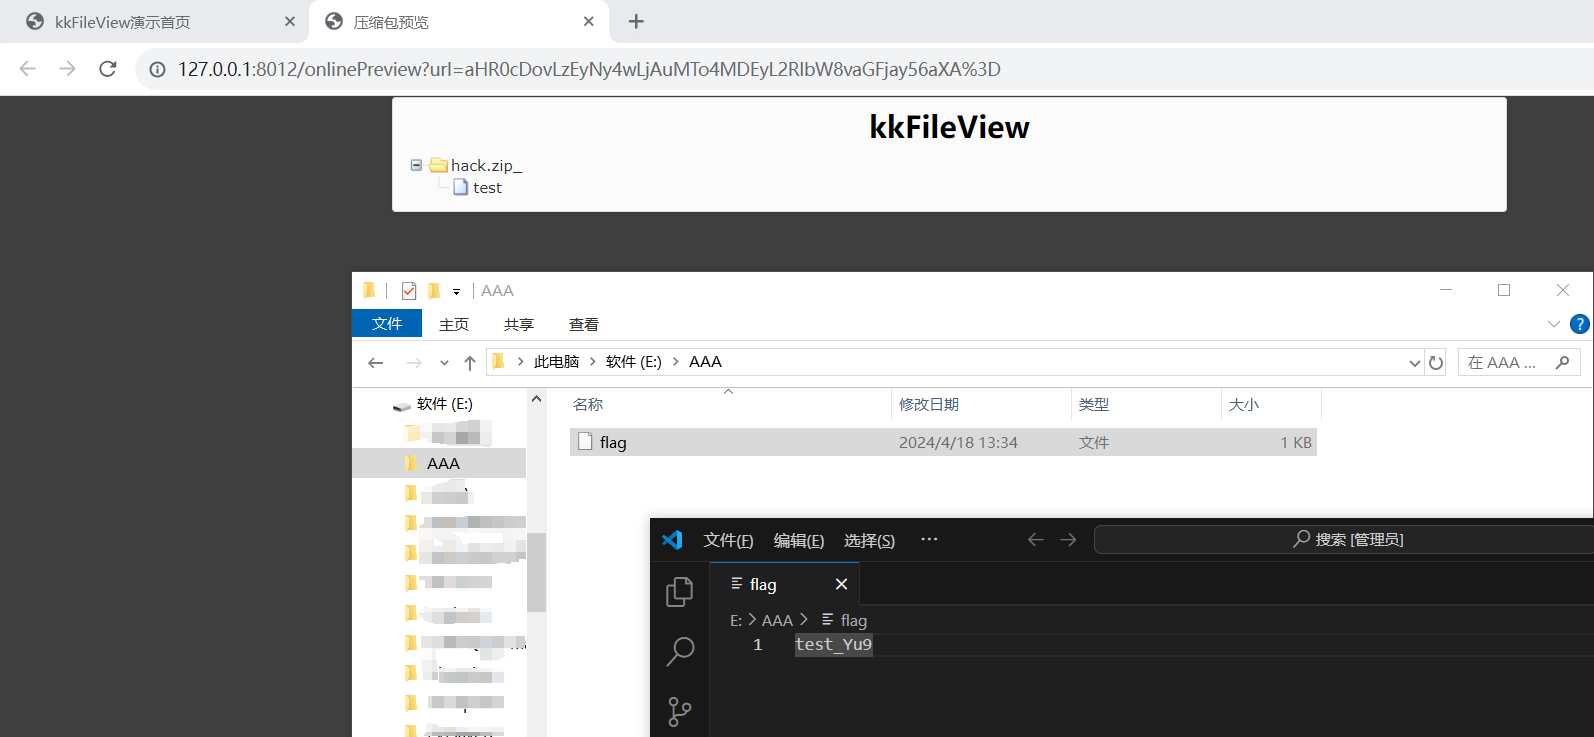Screen dimensions: 1594x737
Task: Click browser forward arrow
Action: [67, 69]
